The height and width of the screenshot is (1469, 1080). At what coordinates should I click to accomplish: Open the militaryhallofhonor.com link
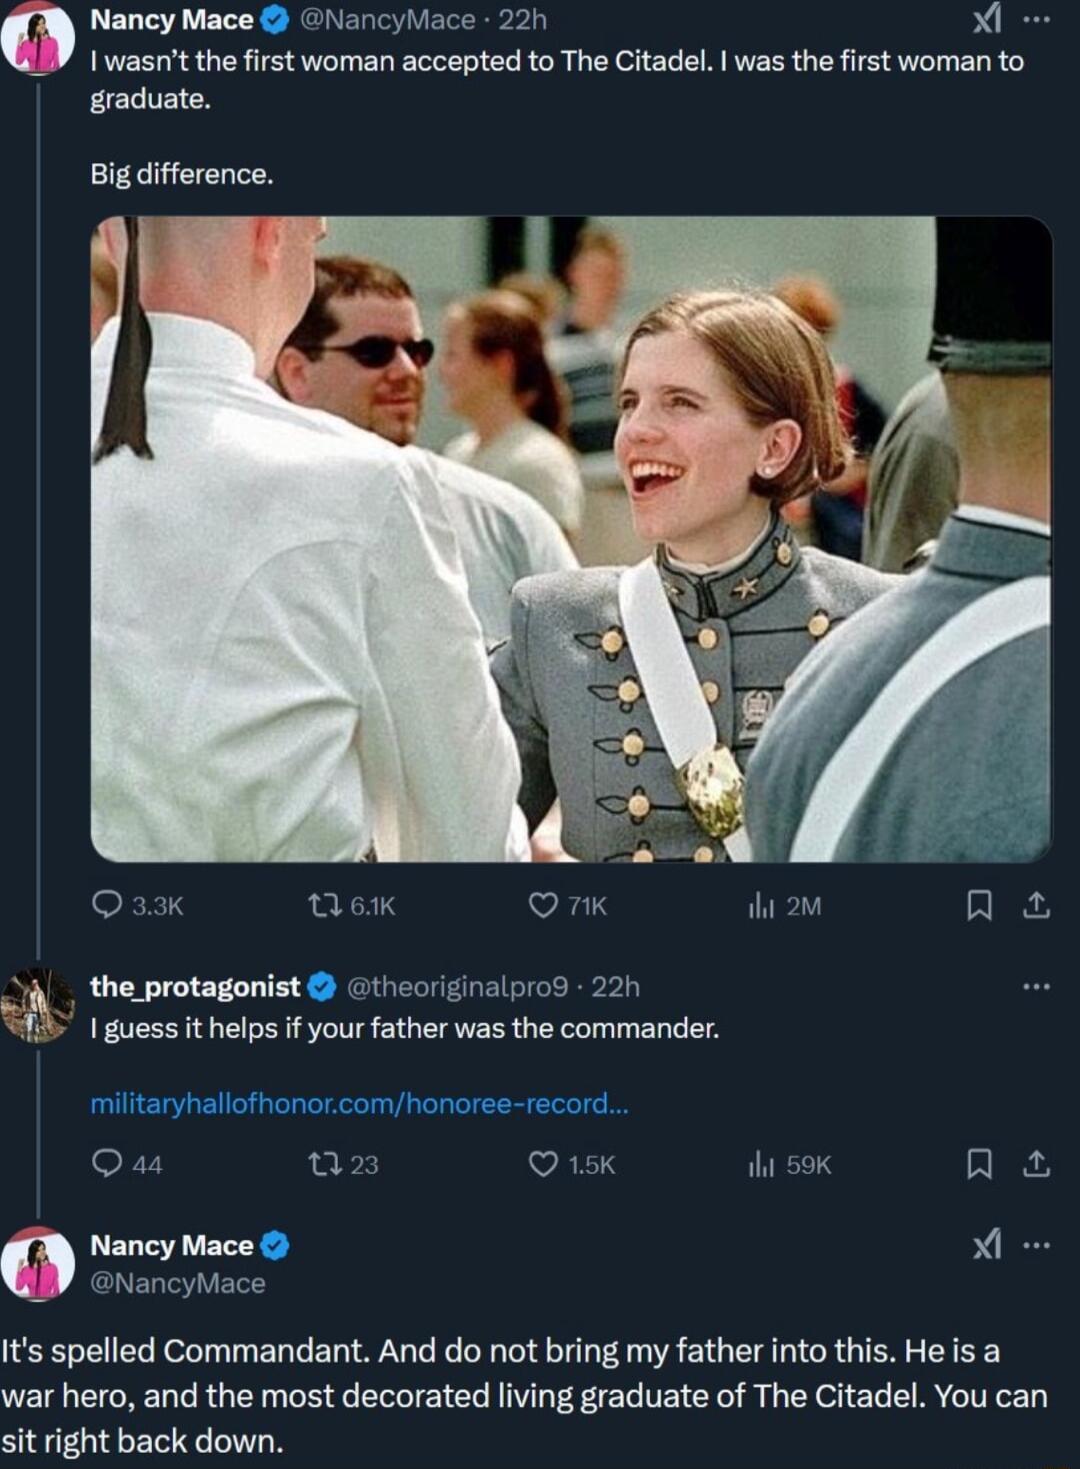click(x=359, y=1103)
